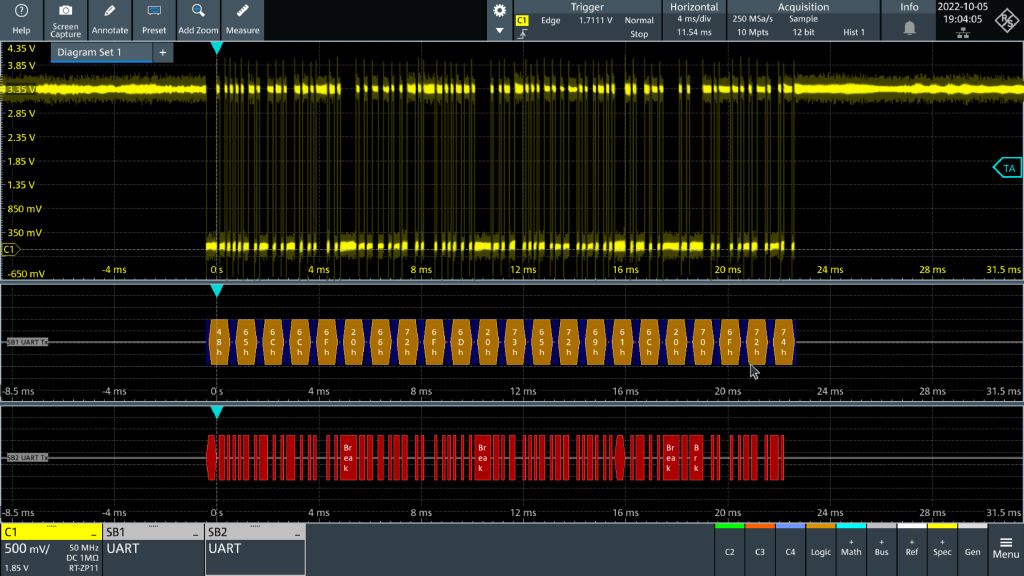Minimize the SB1 UART signal box

pos(195,533)
